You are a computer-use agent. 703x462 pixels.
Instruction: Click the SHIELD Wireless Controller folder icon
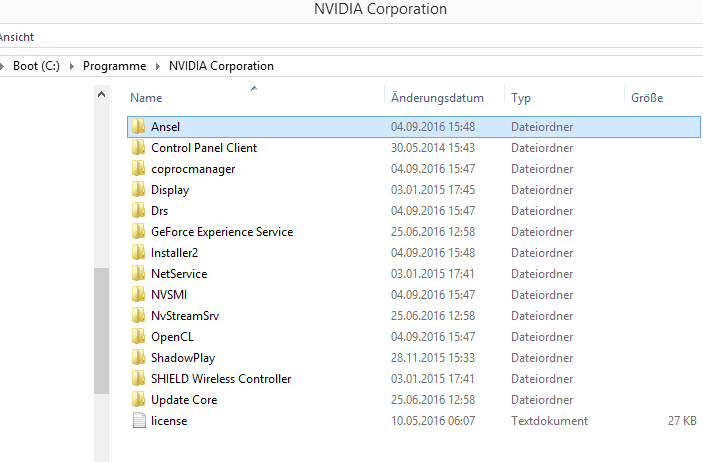click(139, 379)
